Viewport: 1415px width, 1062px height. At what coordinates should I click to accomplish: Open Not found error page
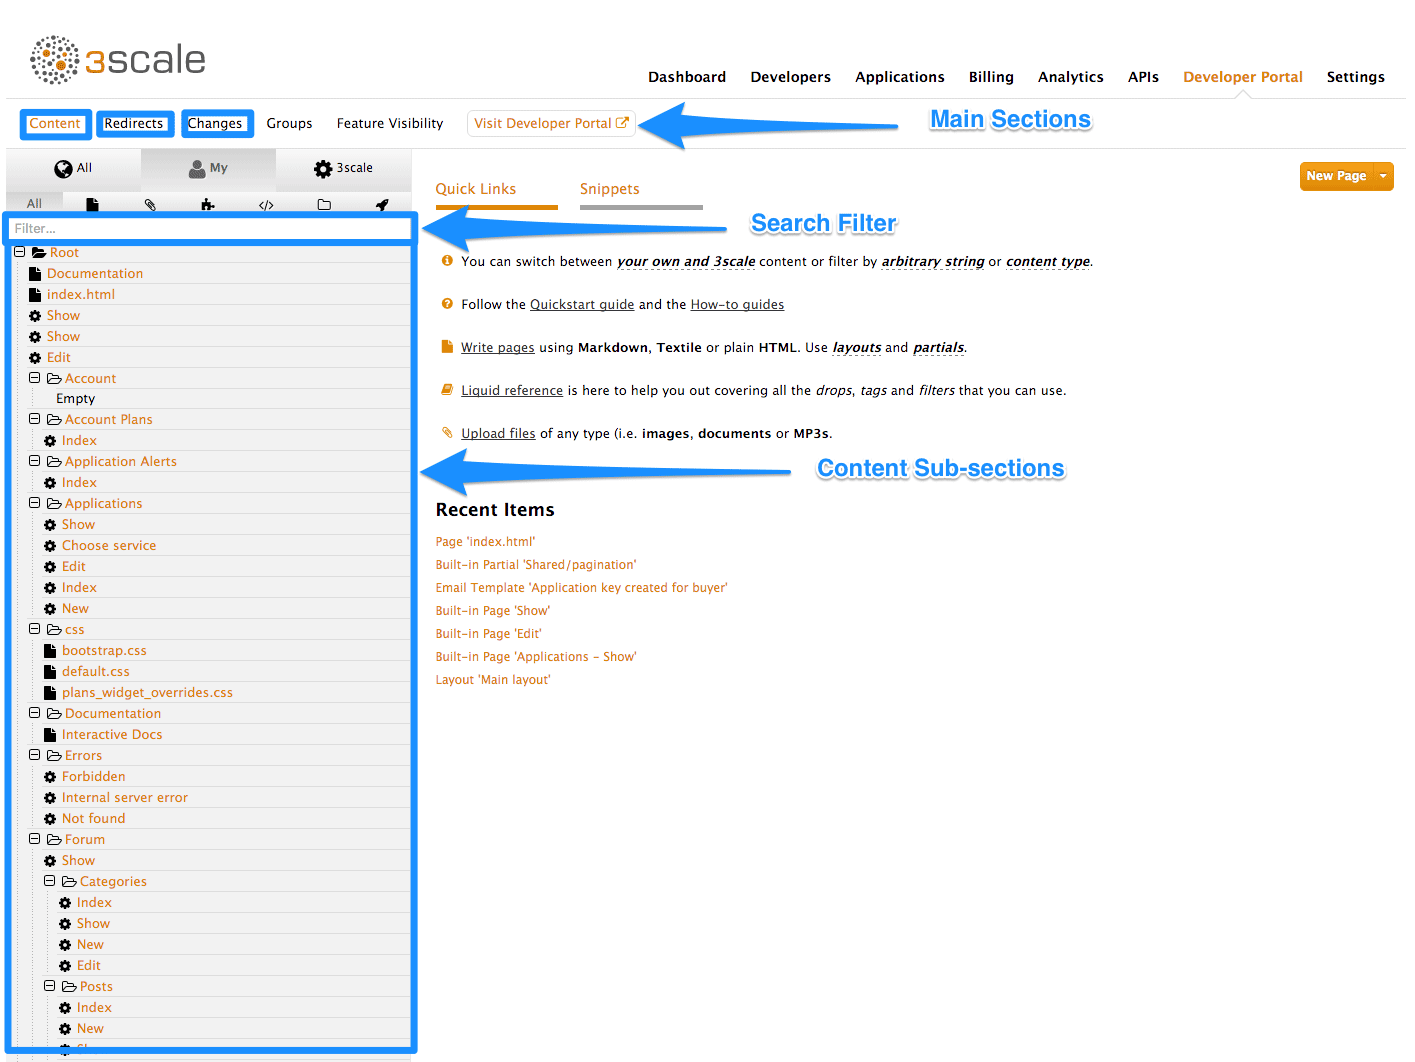[94, 818]
